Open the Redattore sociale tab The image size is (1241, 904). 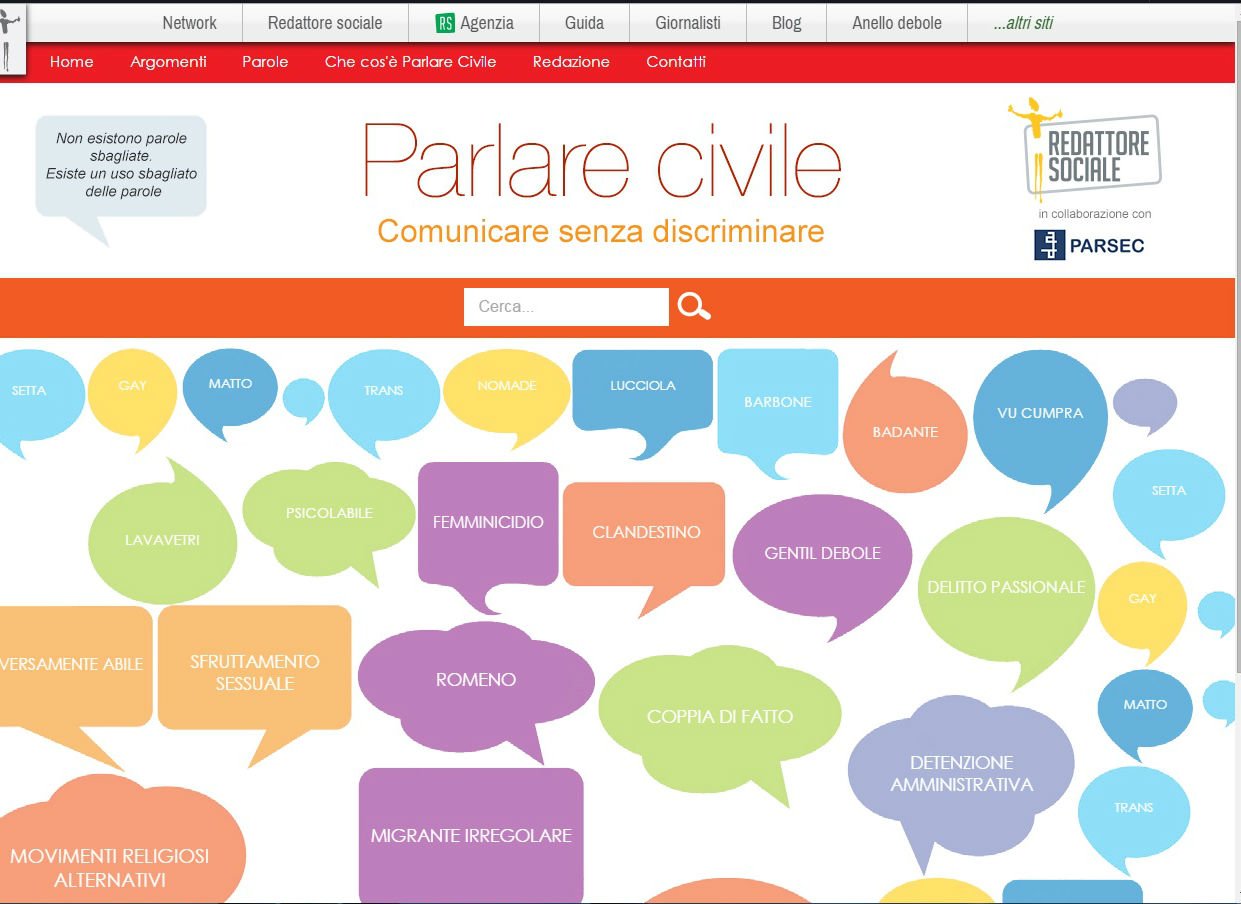[325, 23]
